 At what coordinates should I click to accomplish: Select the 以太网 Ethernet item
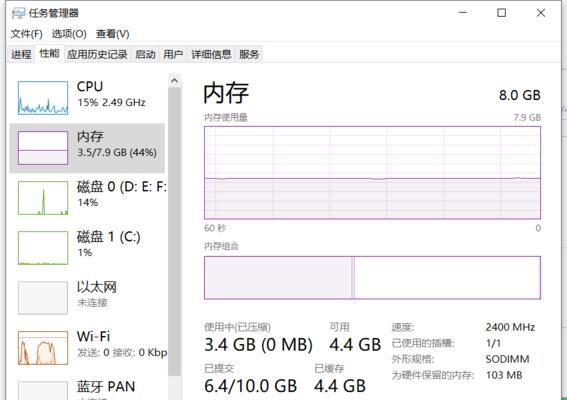(87, 298)
